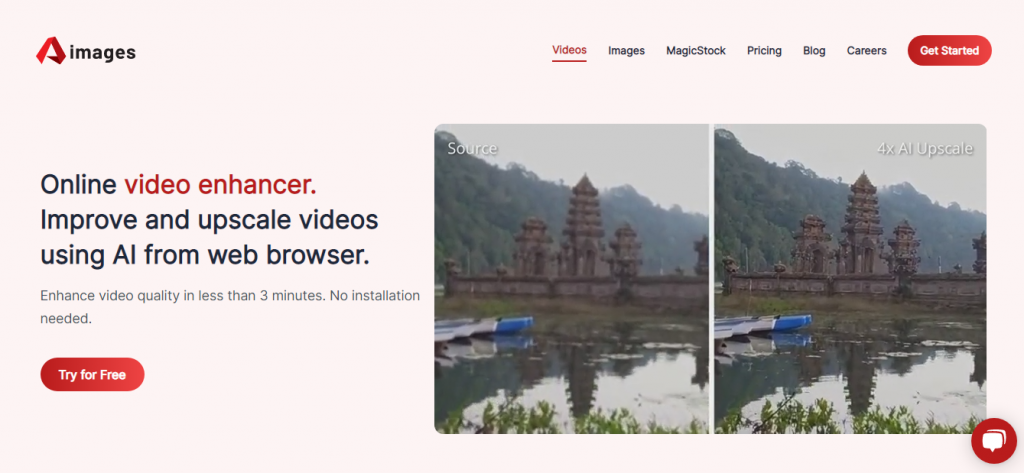Click the red A logo icon
The image size is (1024, 473).
(50, 50)
